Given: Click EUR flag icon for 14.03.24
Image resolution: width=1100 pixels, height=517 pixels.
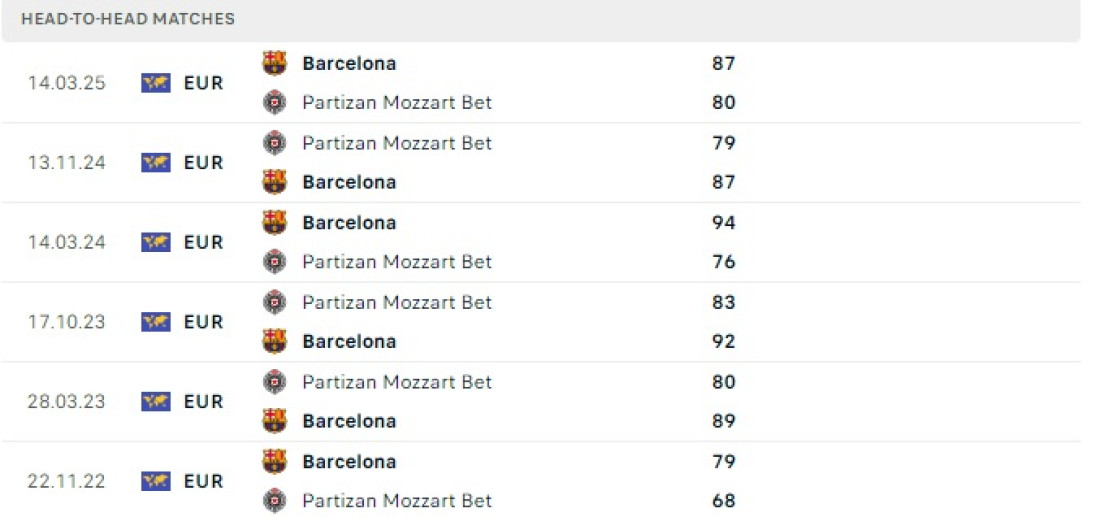Looking at the screenshot, I should pyautogui.click(x=156, y=242).
